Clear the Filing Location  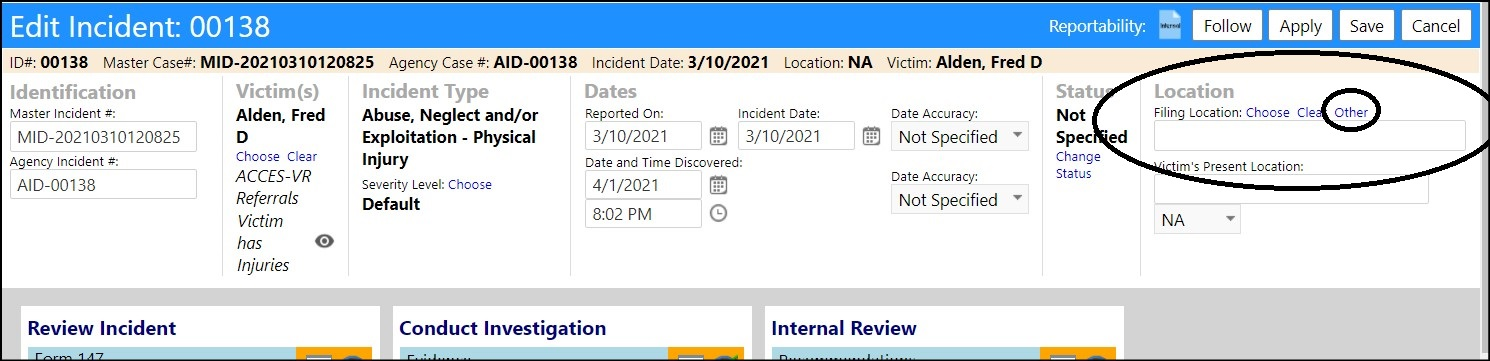(x=1311, y=112)
